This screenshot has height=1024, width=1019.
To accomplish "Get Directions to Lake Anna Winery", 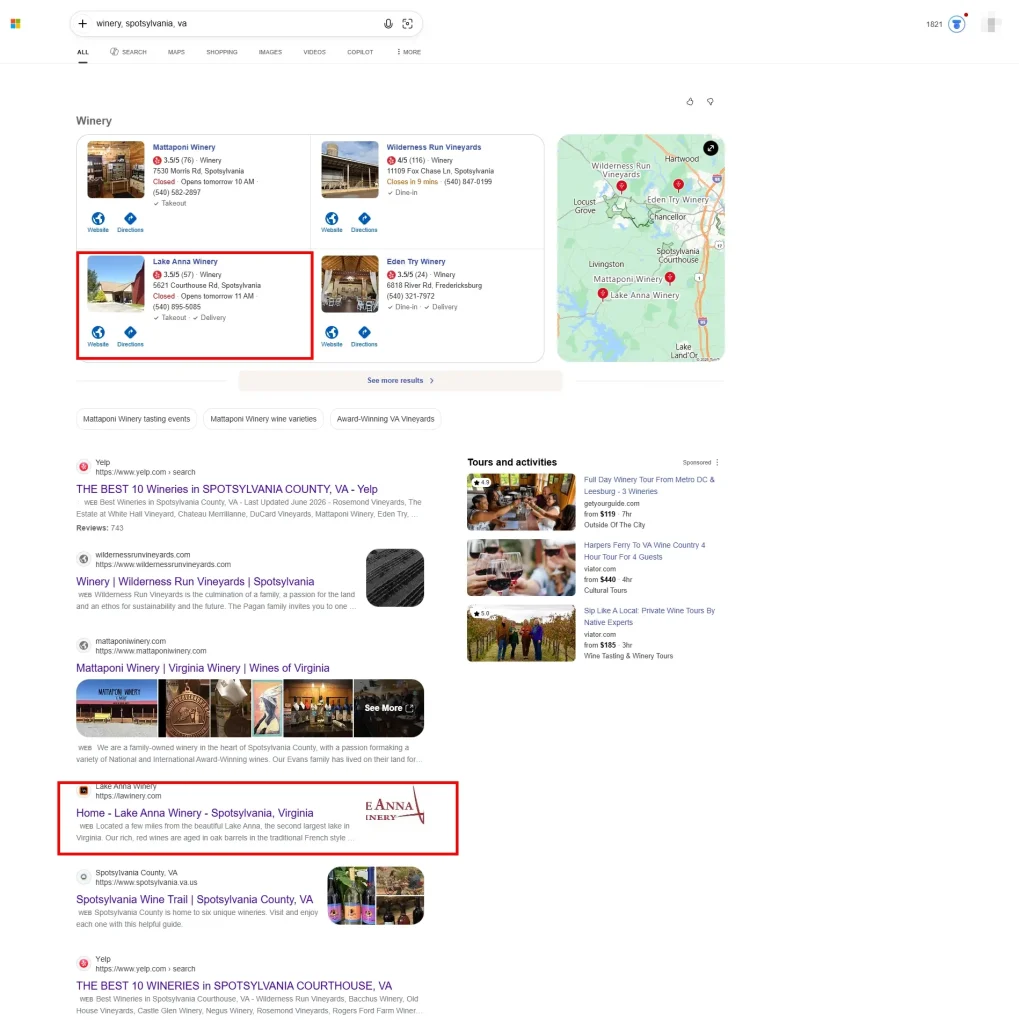I will pyautogui.click(x=130, y=336).
